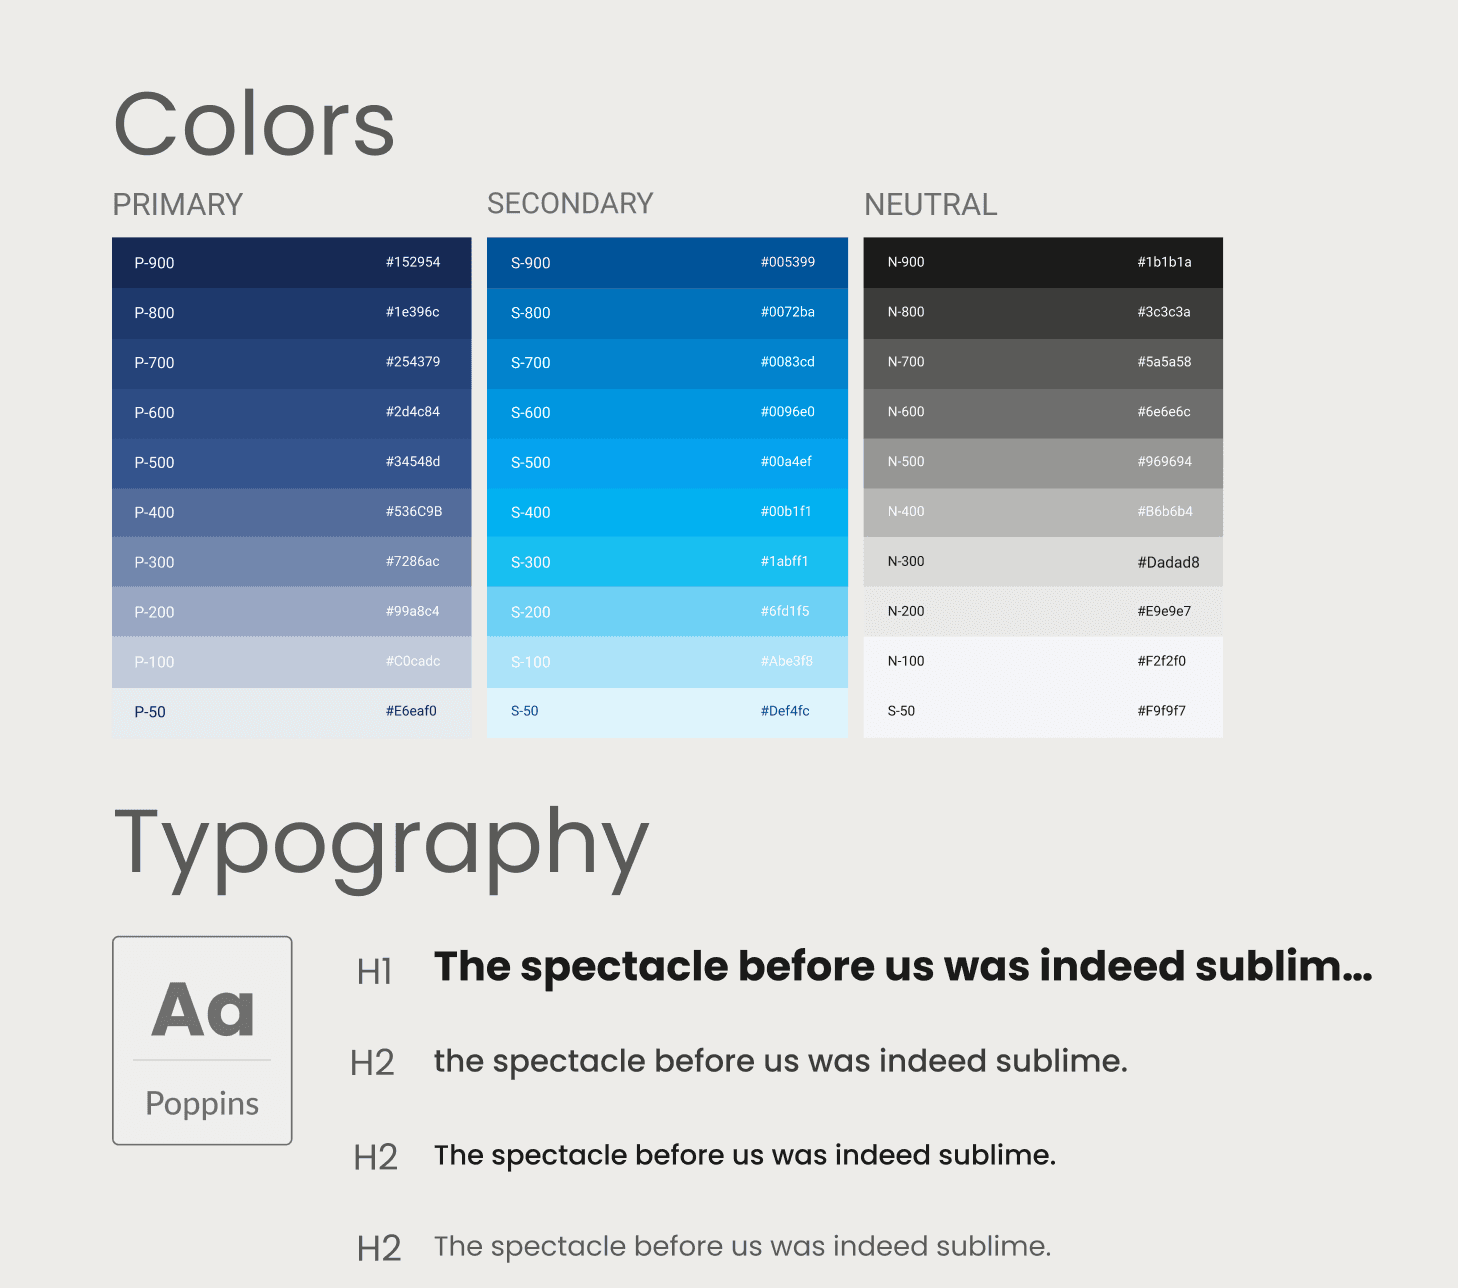Choose the S-600 swatch #0096e0
This screenshot has height=1288, width=1458.
pos(667,413)
